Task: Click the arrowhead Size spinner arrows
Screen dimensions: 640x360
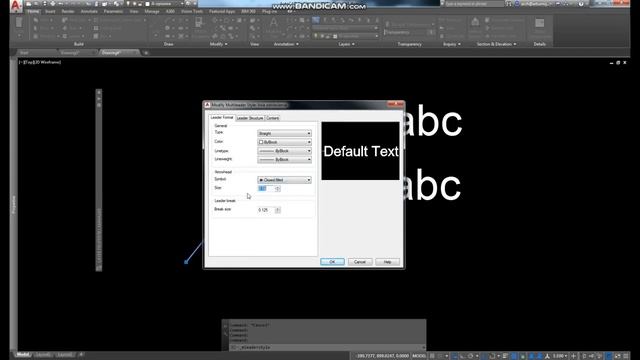Action: pos(278,189)
